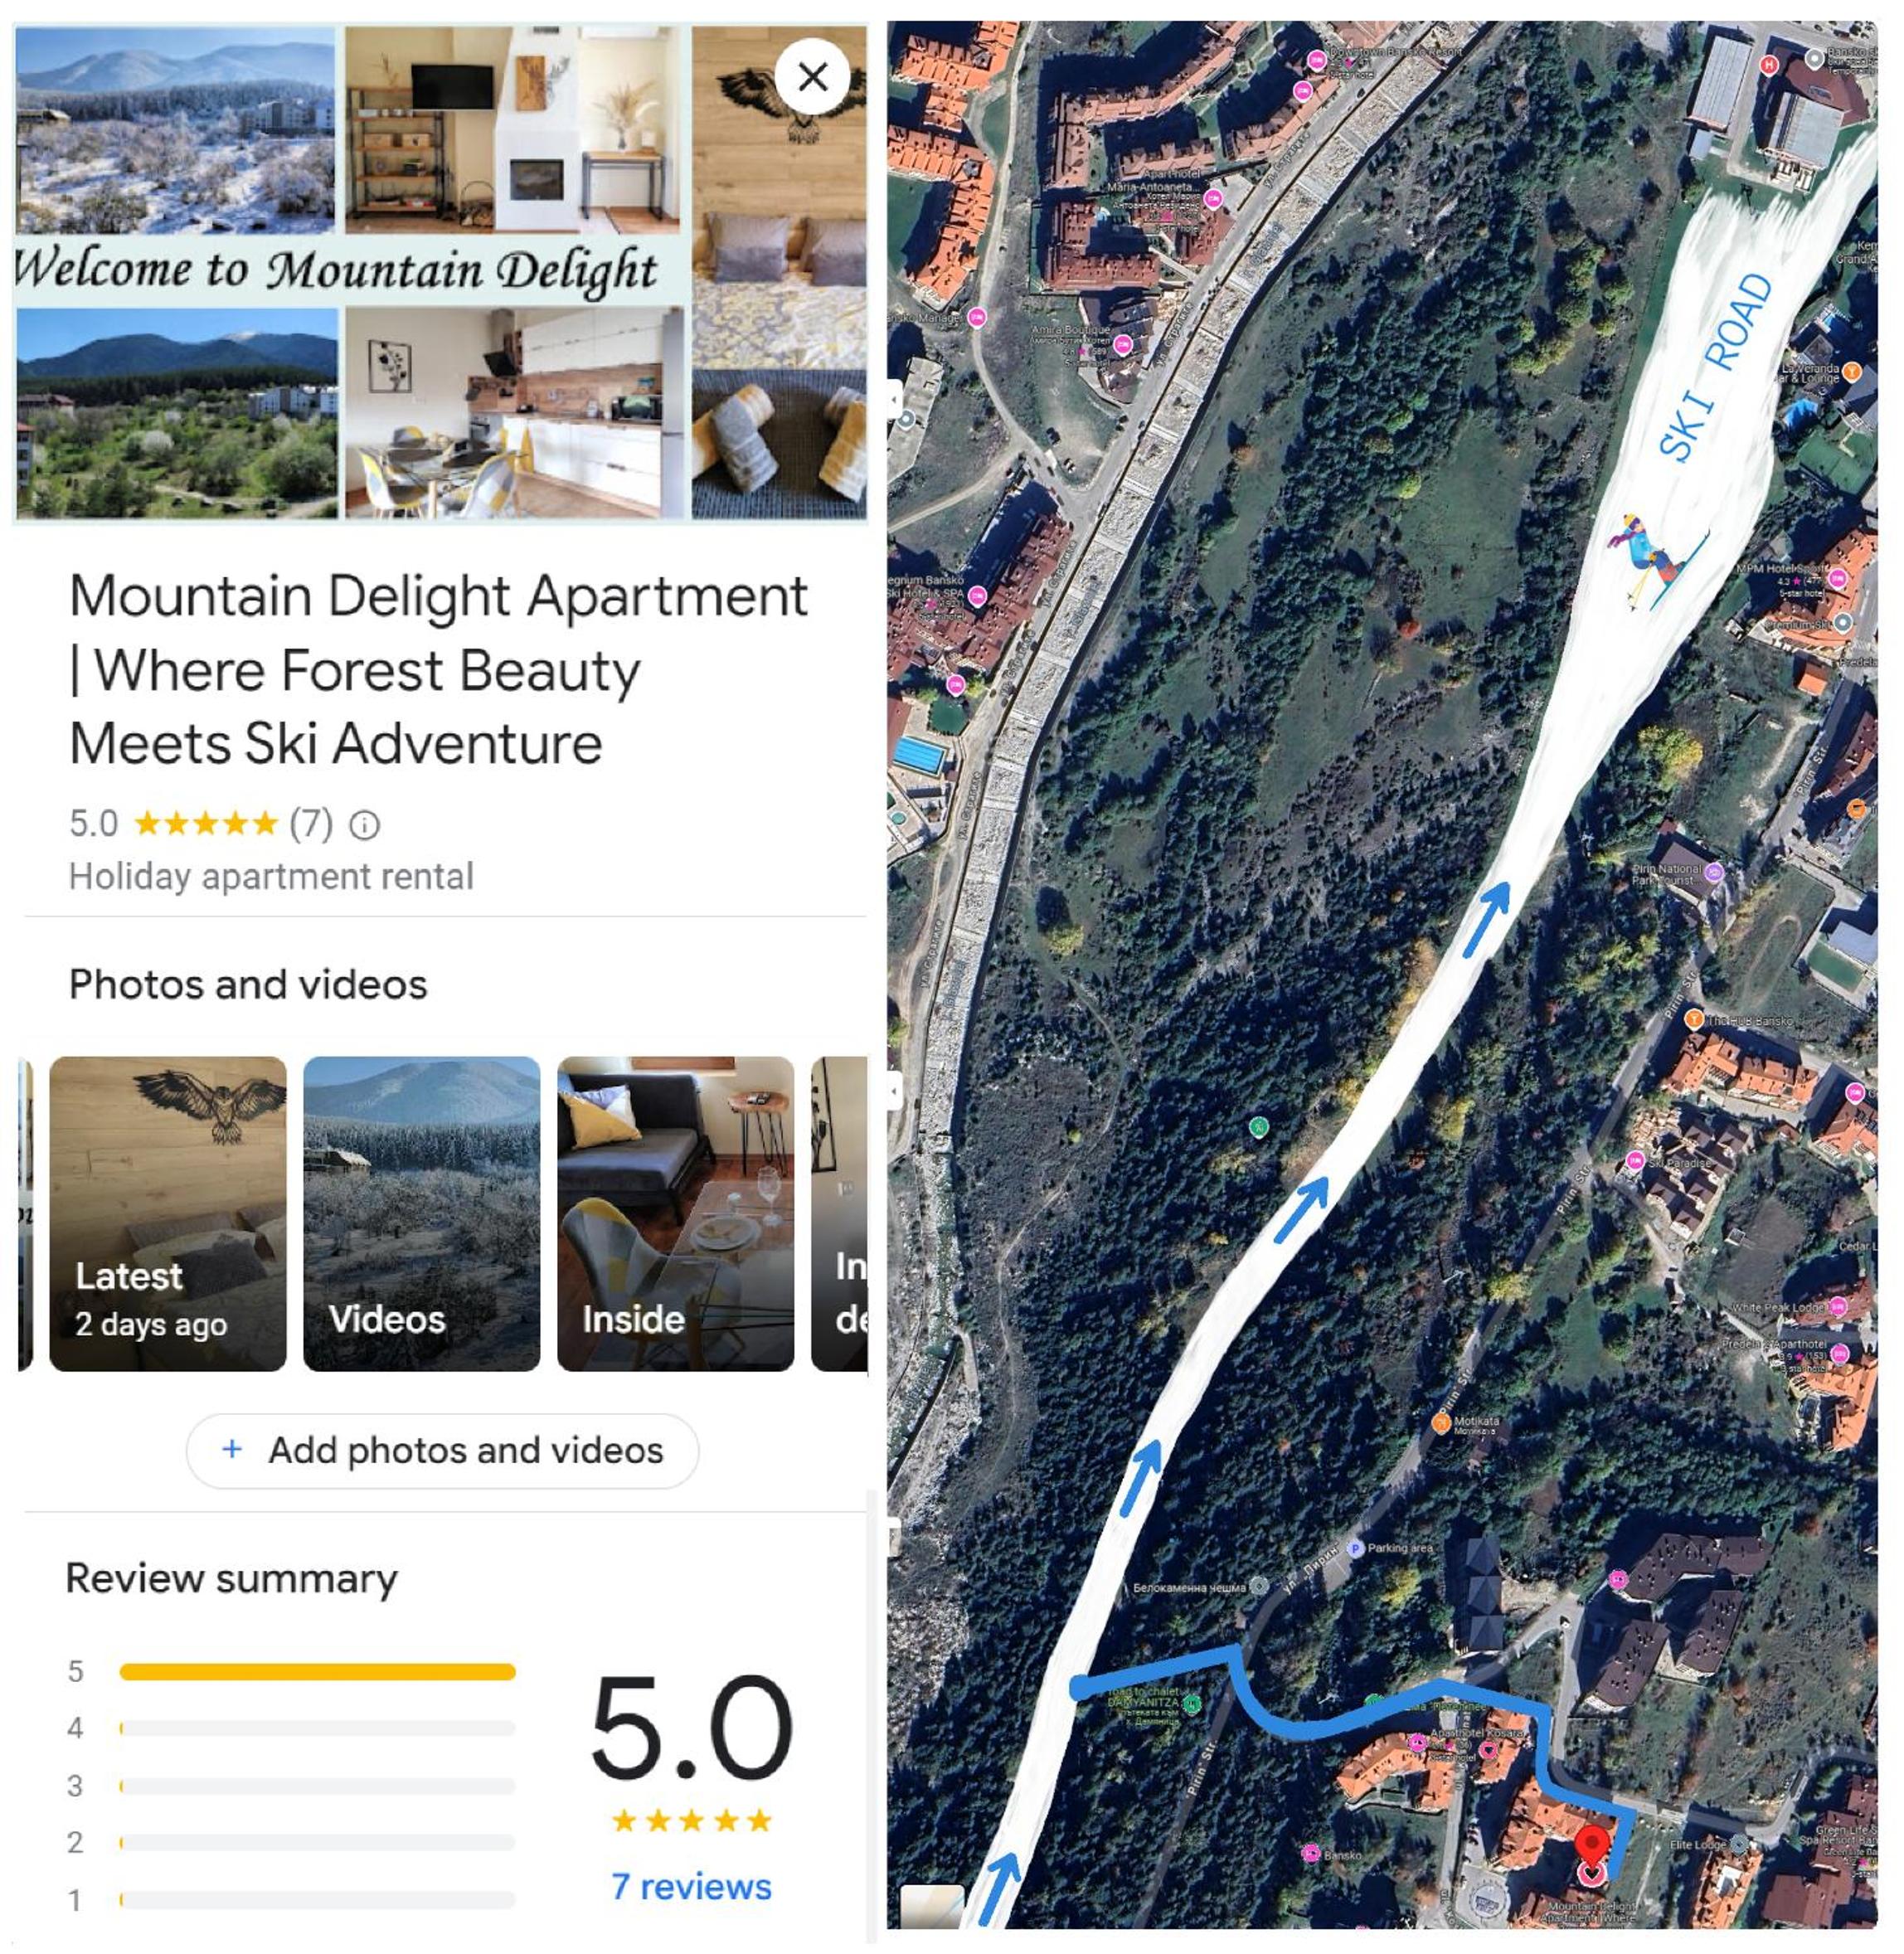Image resolution: width=1904 pixels, height=1954 pixels.
Task: Open the Latest photos thumbnail
Action: tap(168, 1213)
